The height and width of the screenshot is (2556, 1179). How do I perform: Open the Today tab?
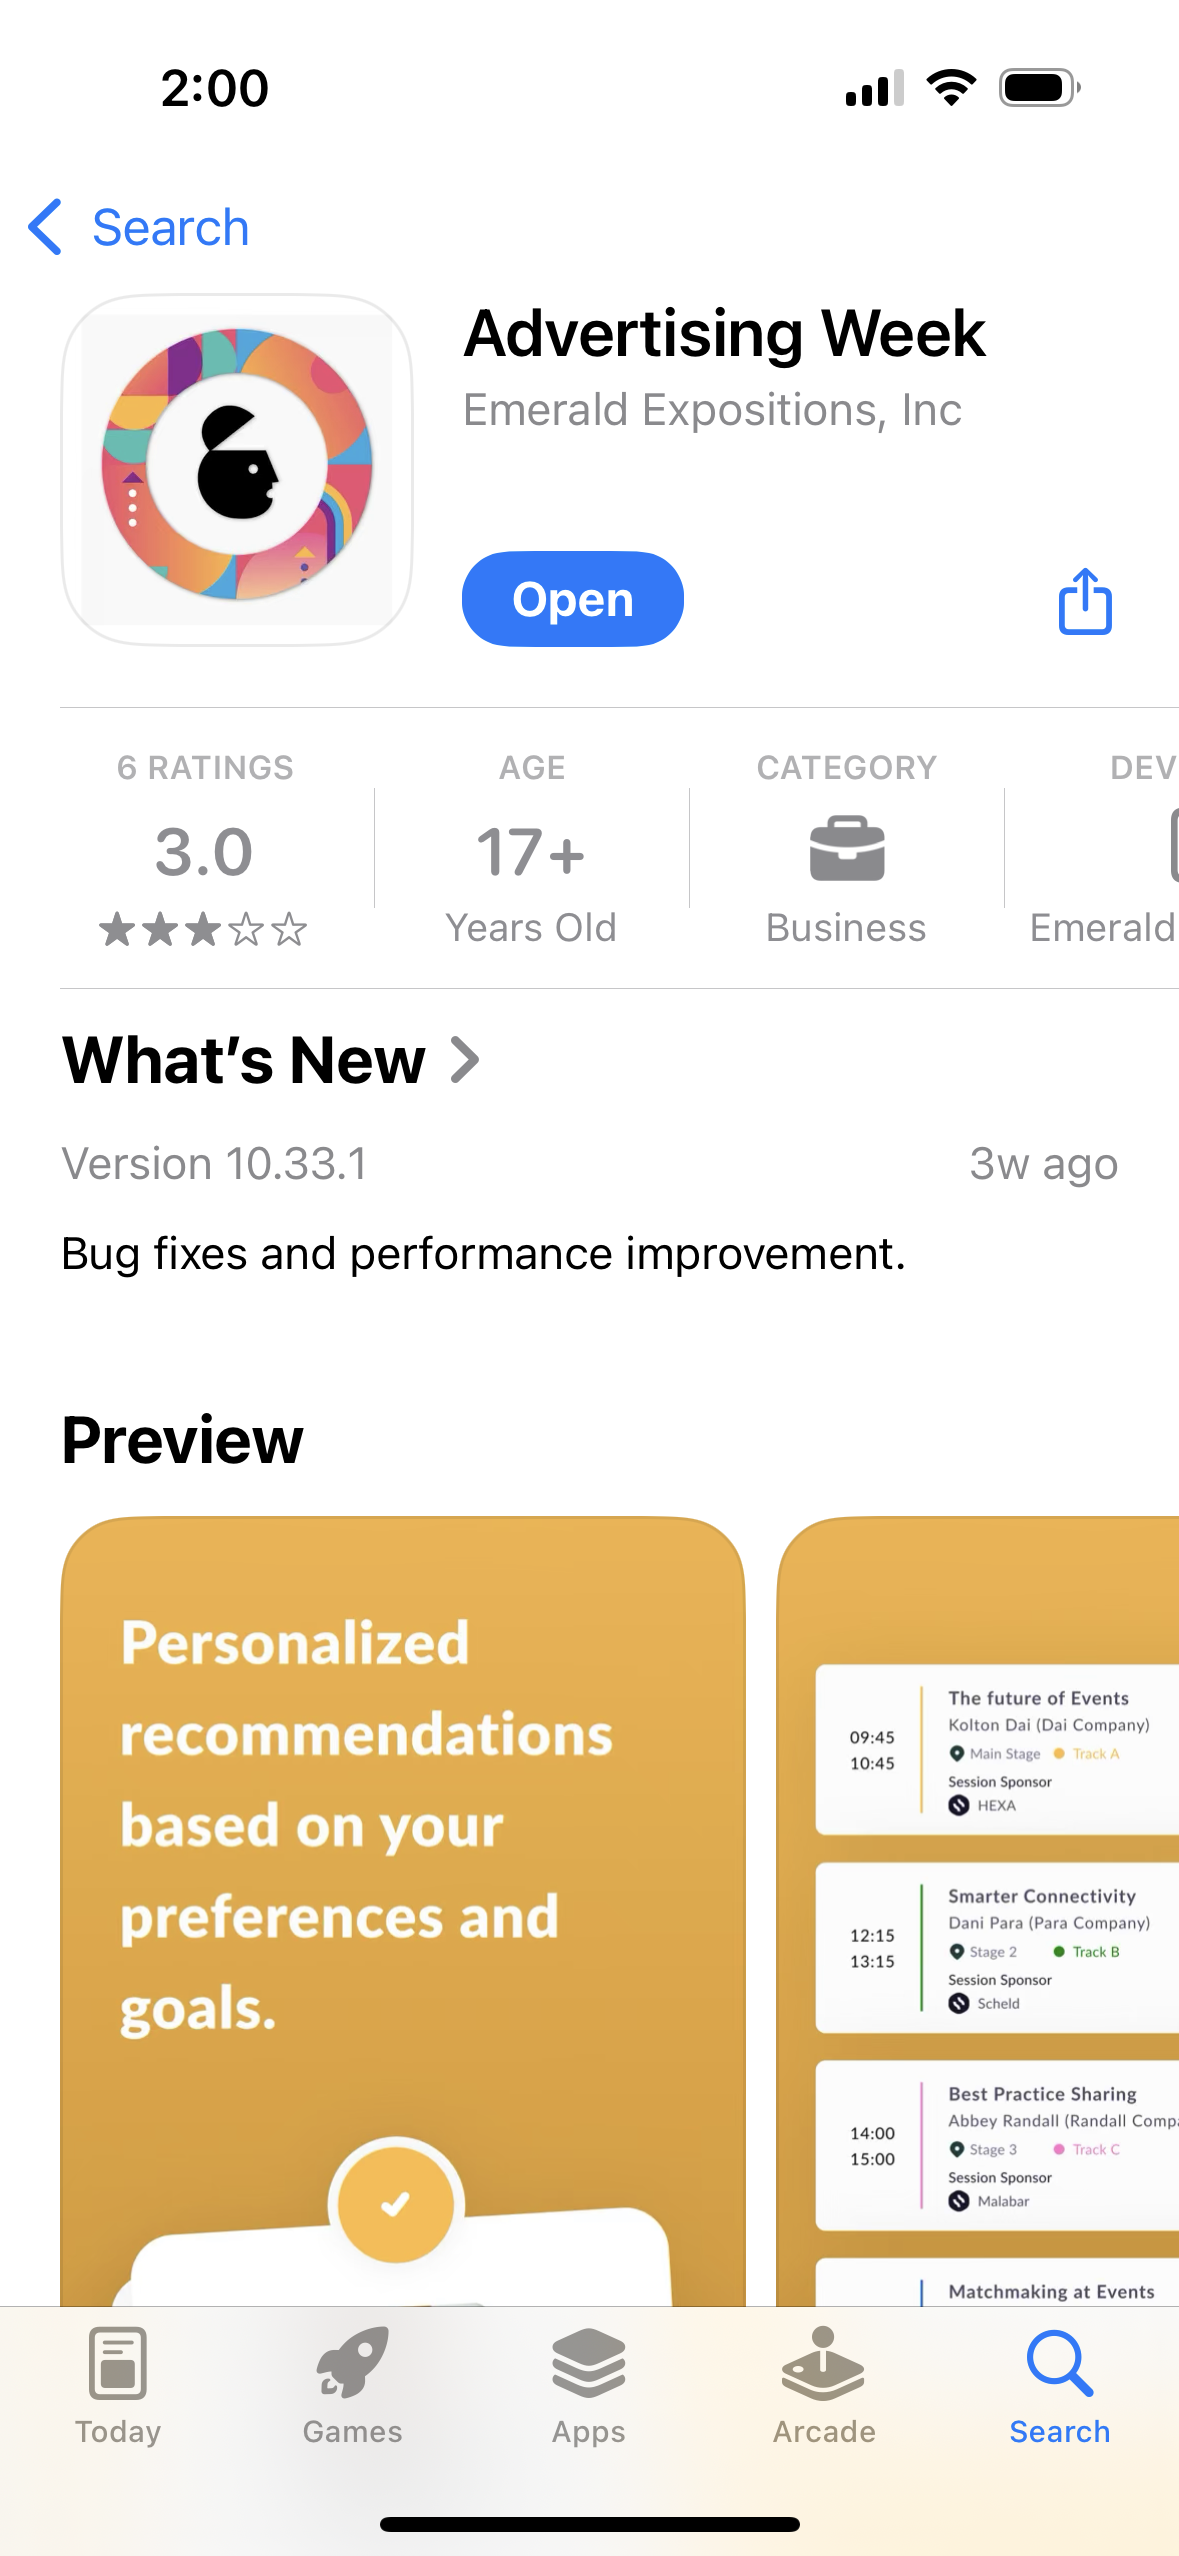point(118,2385)
